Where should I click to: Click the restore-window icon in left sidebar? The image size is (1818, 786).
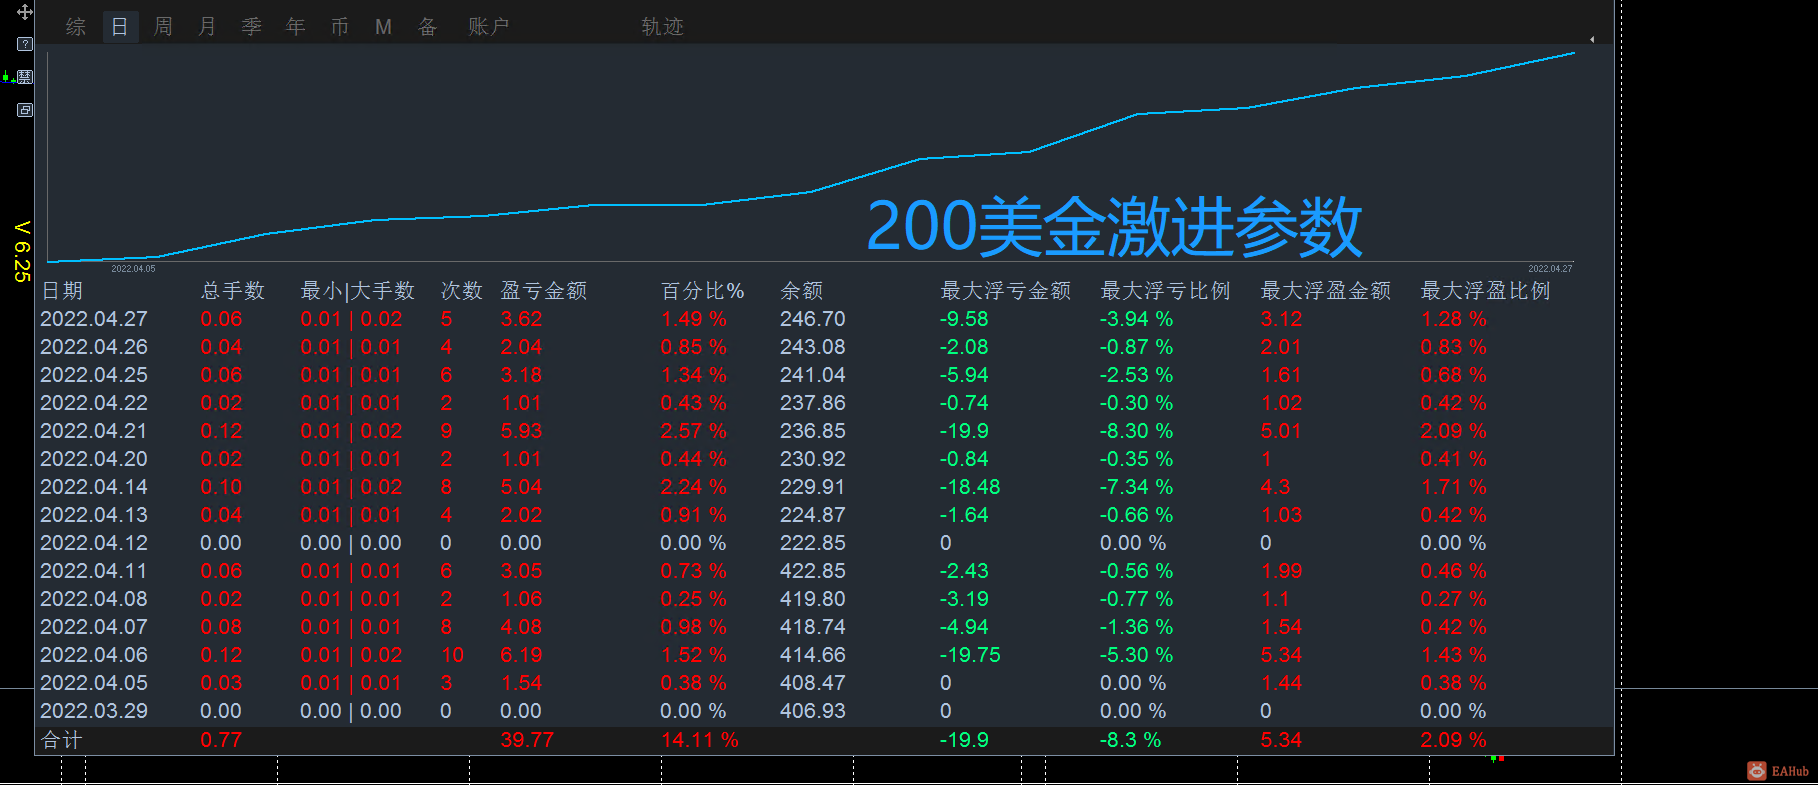tap(25, 110)
